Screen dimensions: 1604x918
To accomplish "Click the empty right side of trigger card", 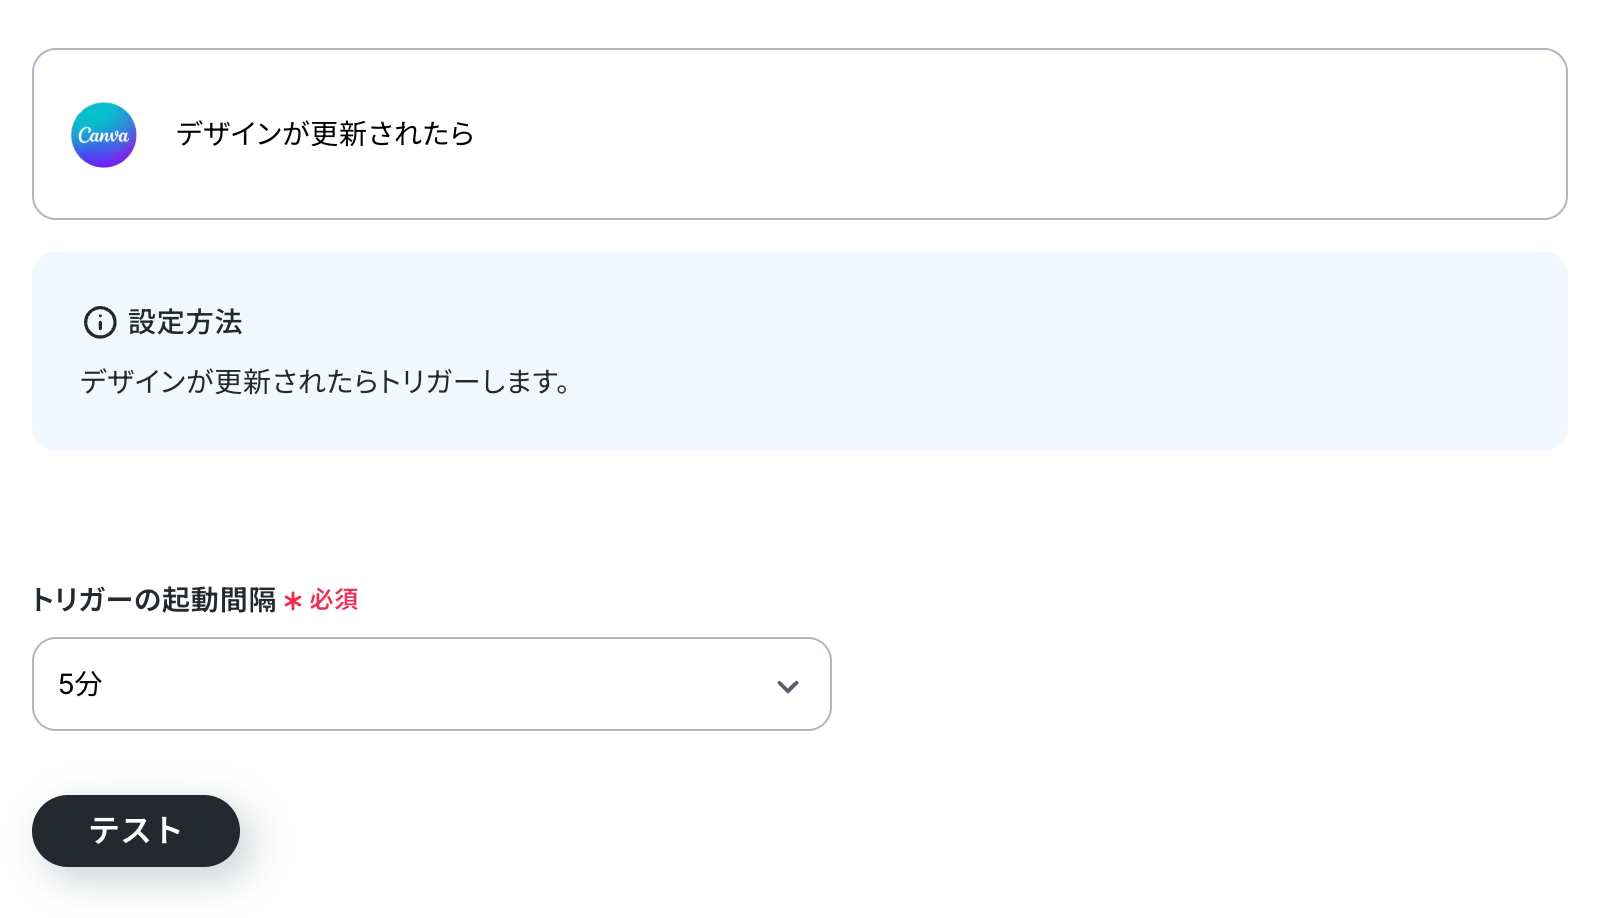I will click(1200, 134).
